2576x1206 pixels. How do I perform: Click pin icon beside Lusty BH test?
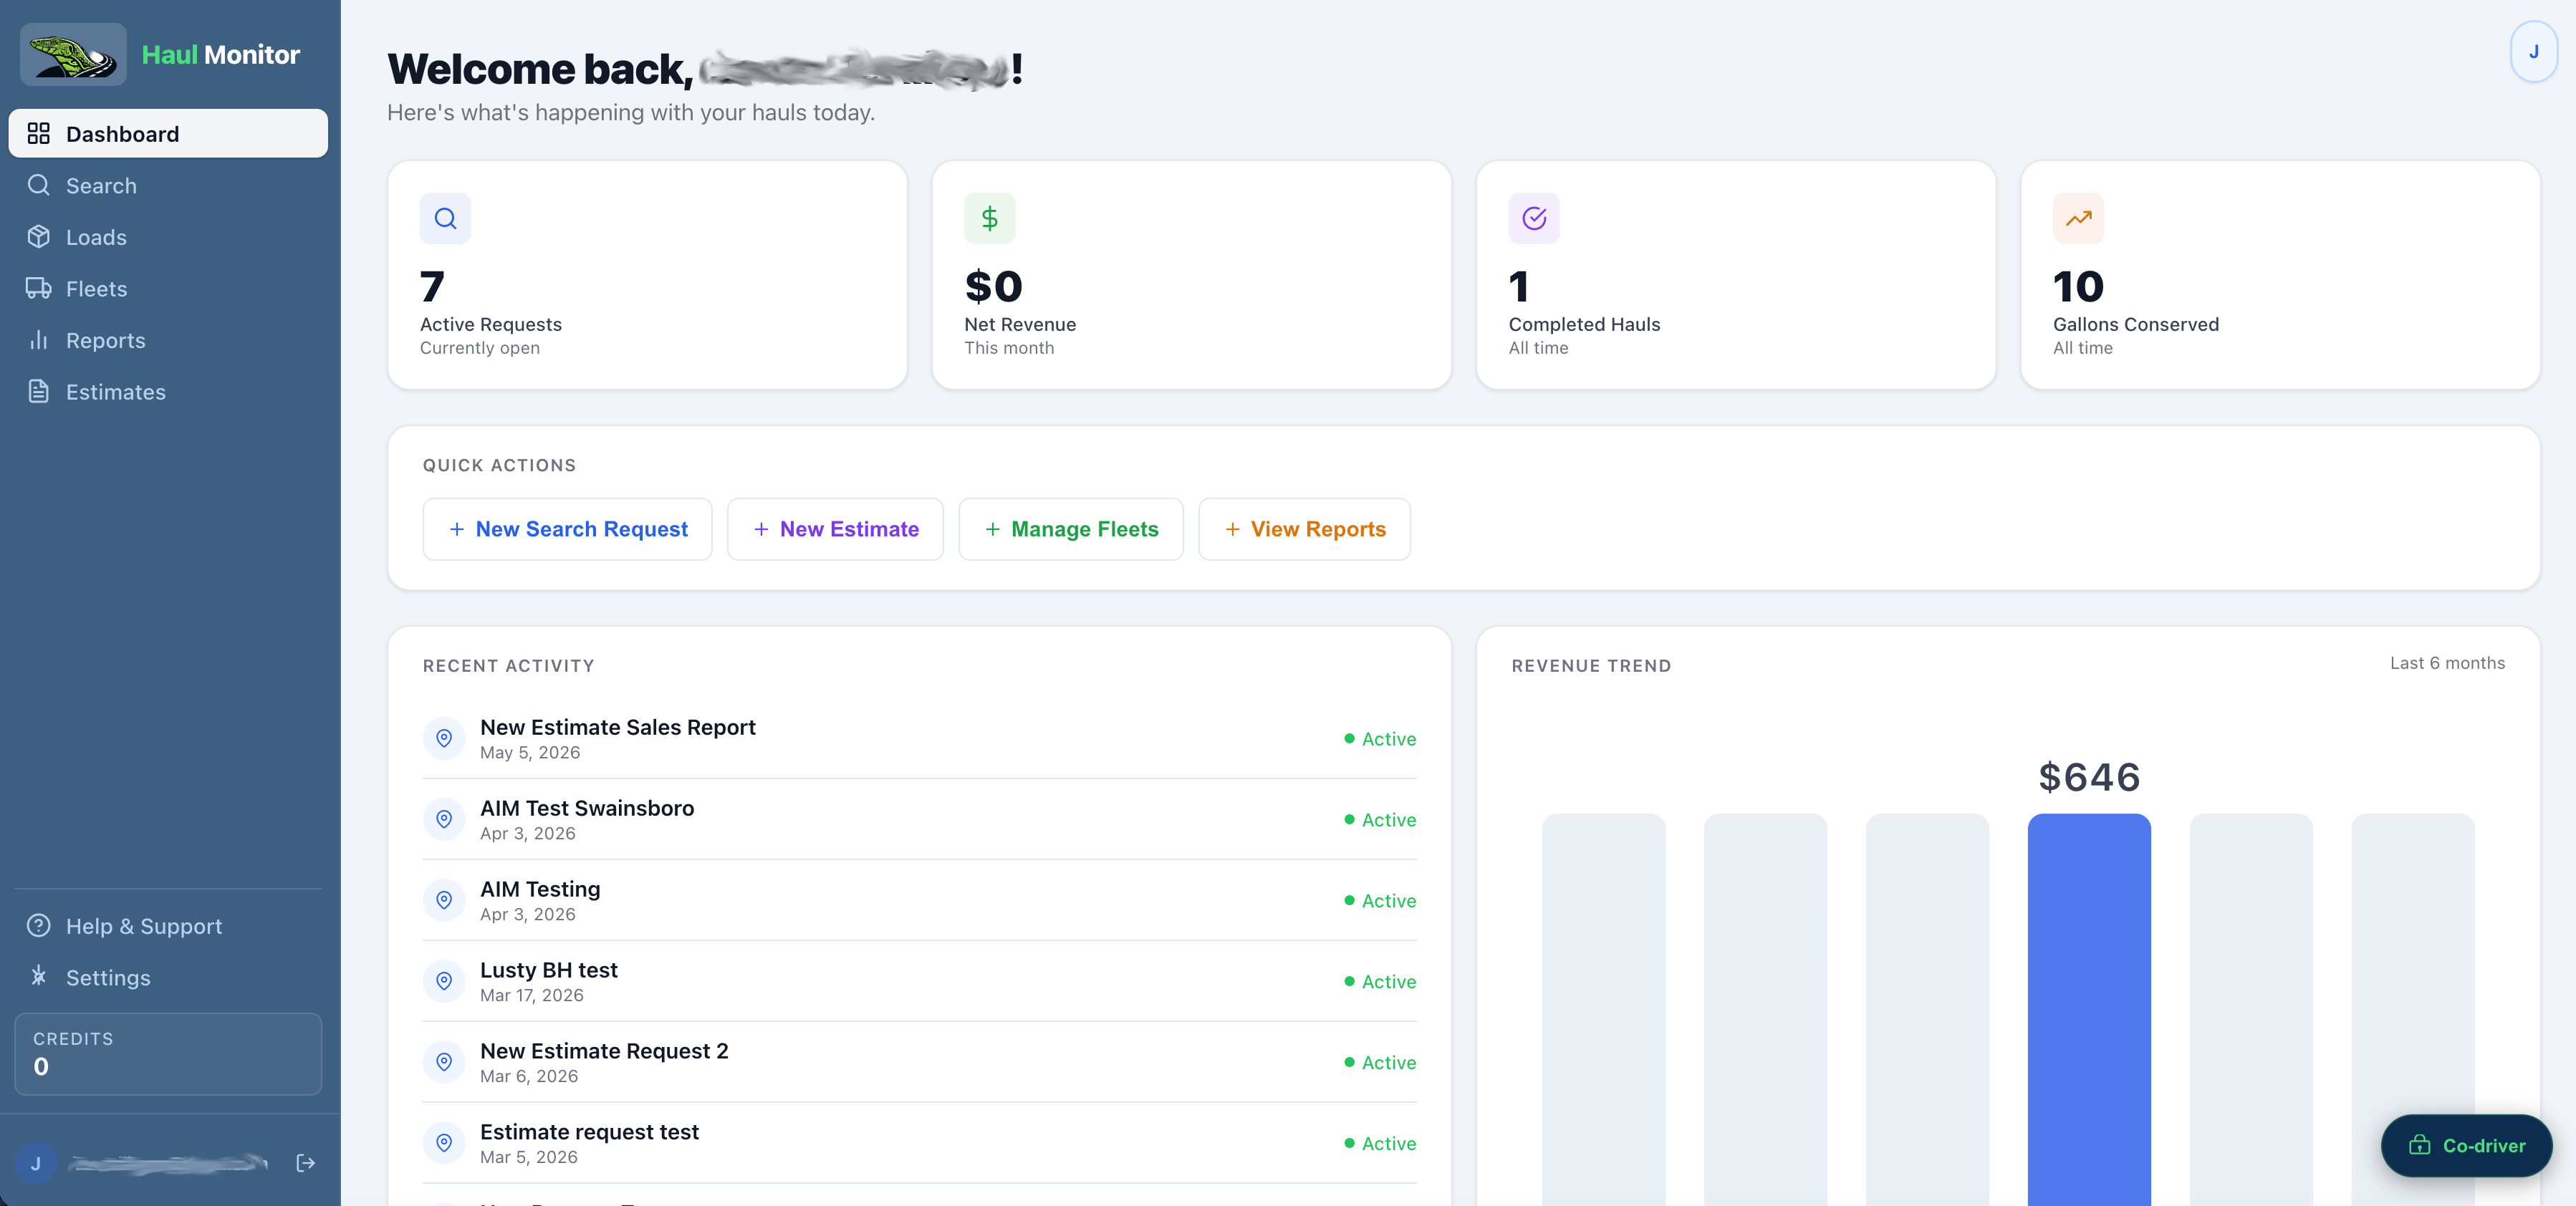(x=444, y=982)
